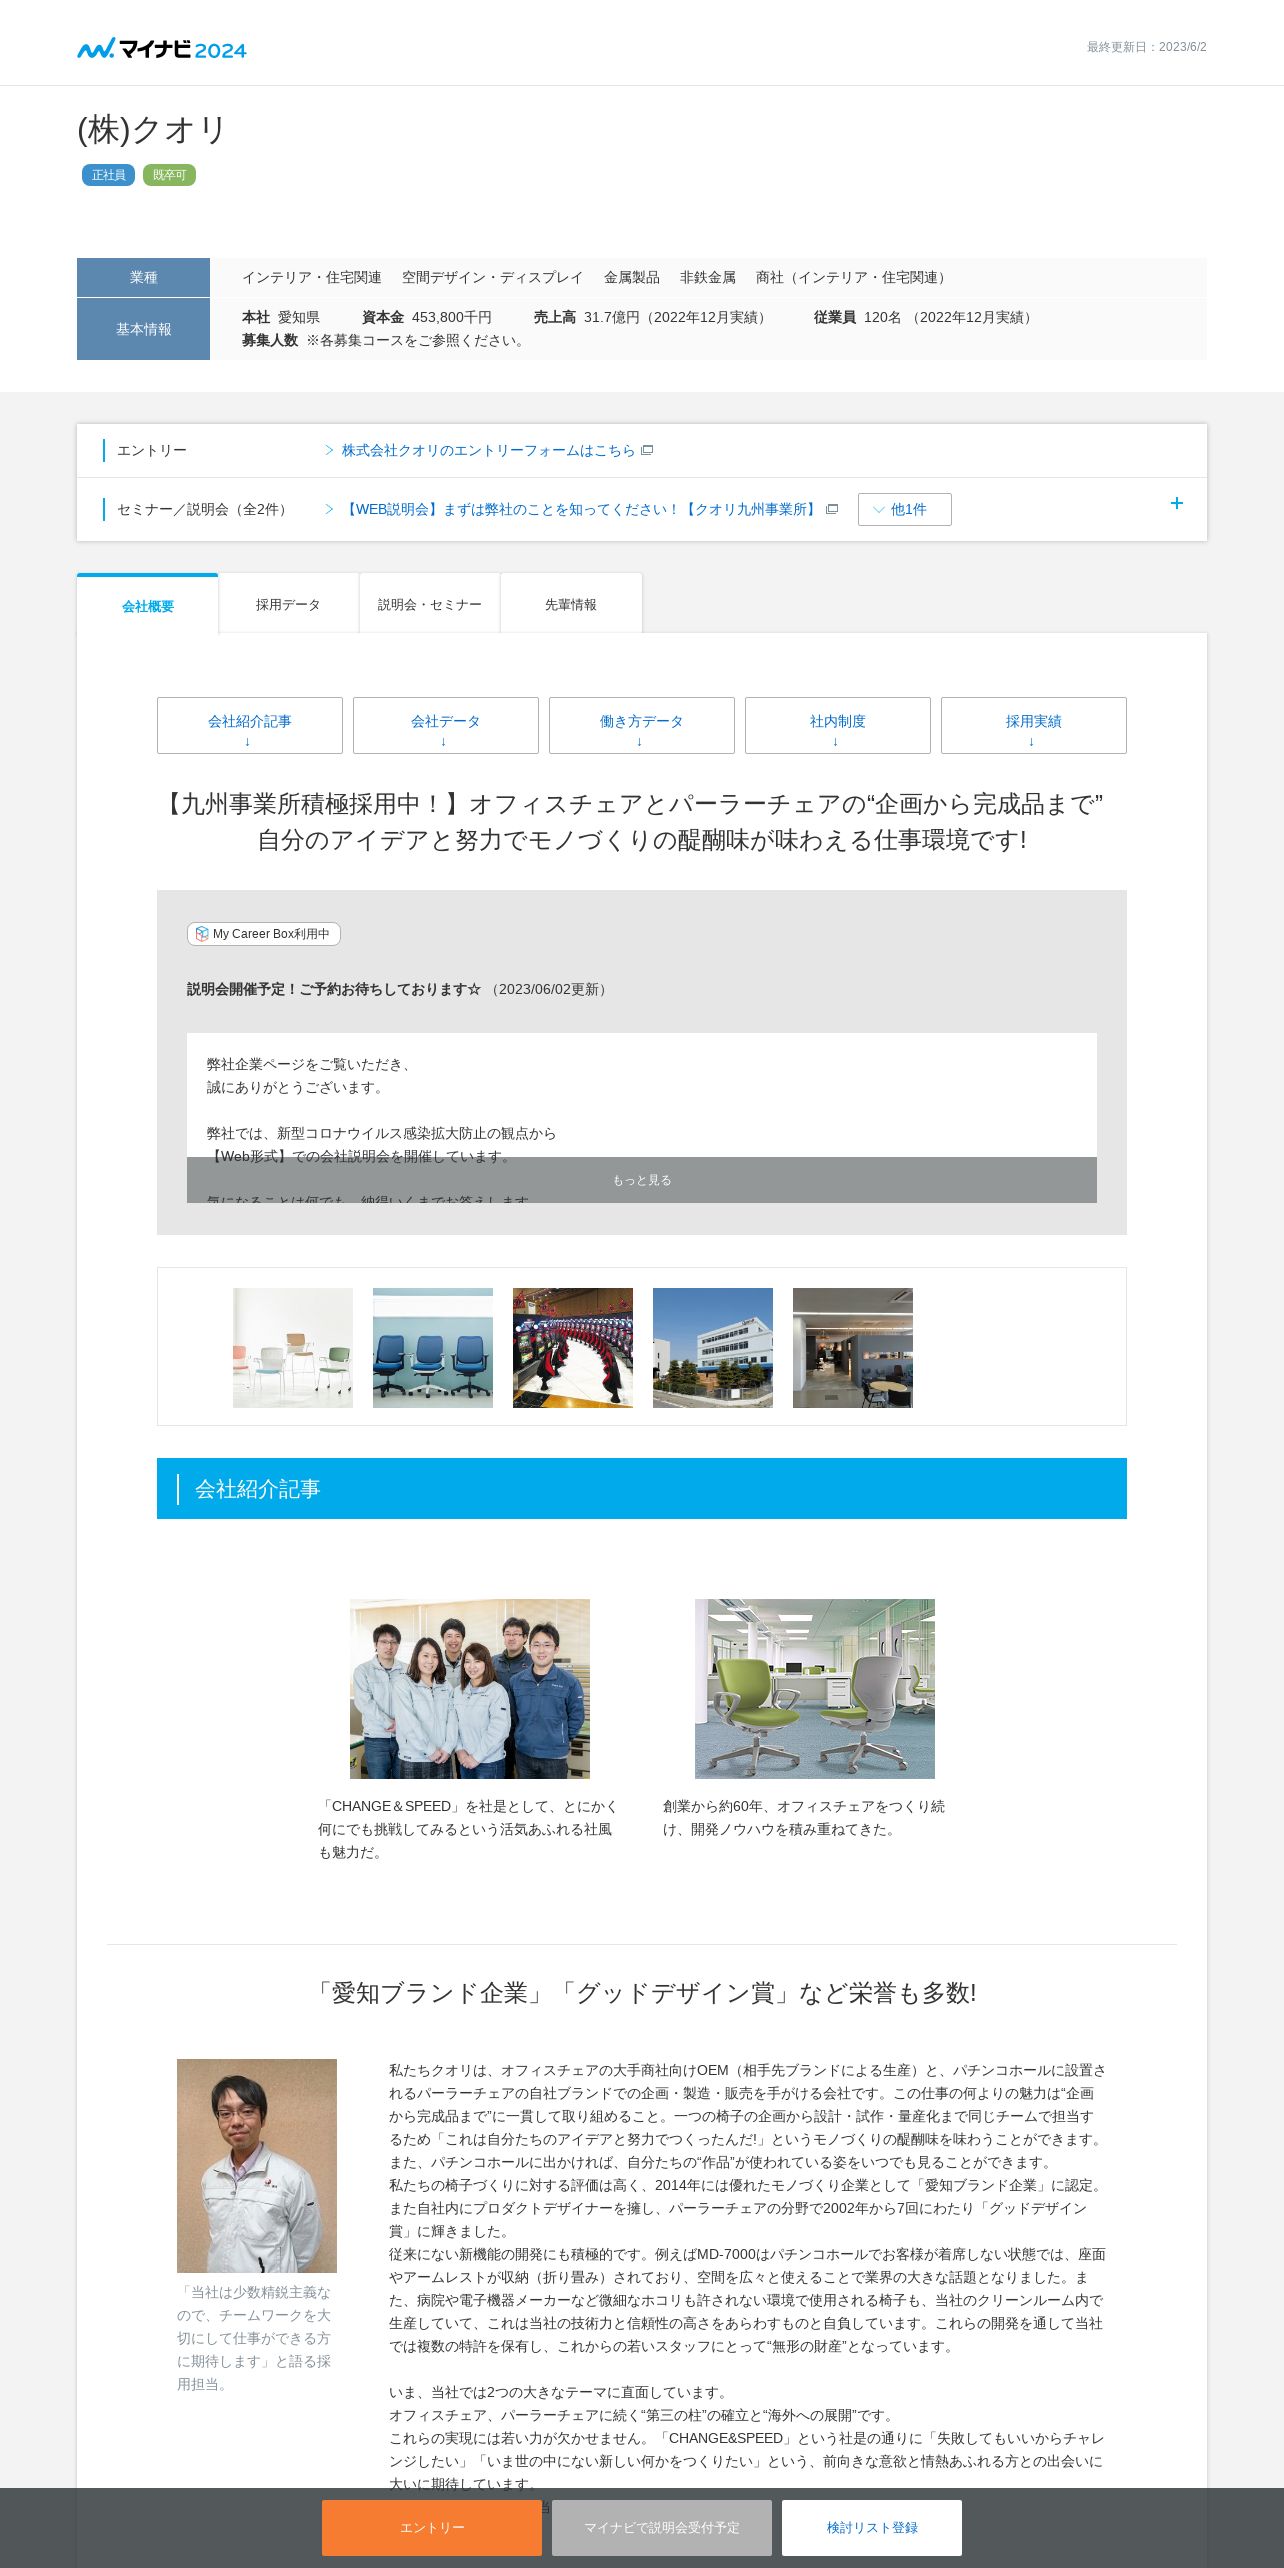Click the 空間デザイン・ディスプレイ industry text
1284x2568 pixels.
pos(492,277)
